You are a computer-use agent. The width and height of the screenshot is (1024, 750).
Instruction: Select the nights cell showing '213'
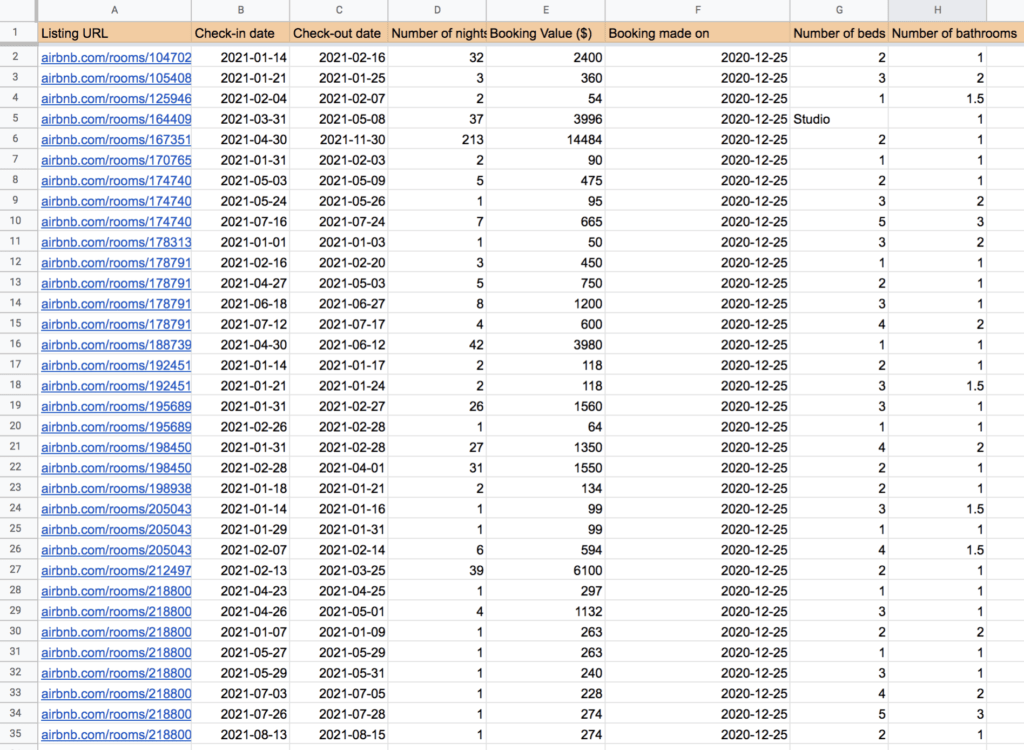438,139
